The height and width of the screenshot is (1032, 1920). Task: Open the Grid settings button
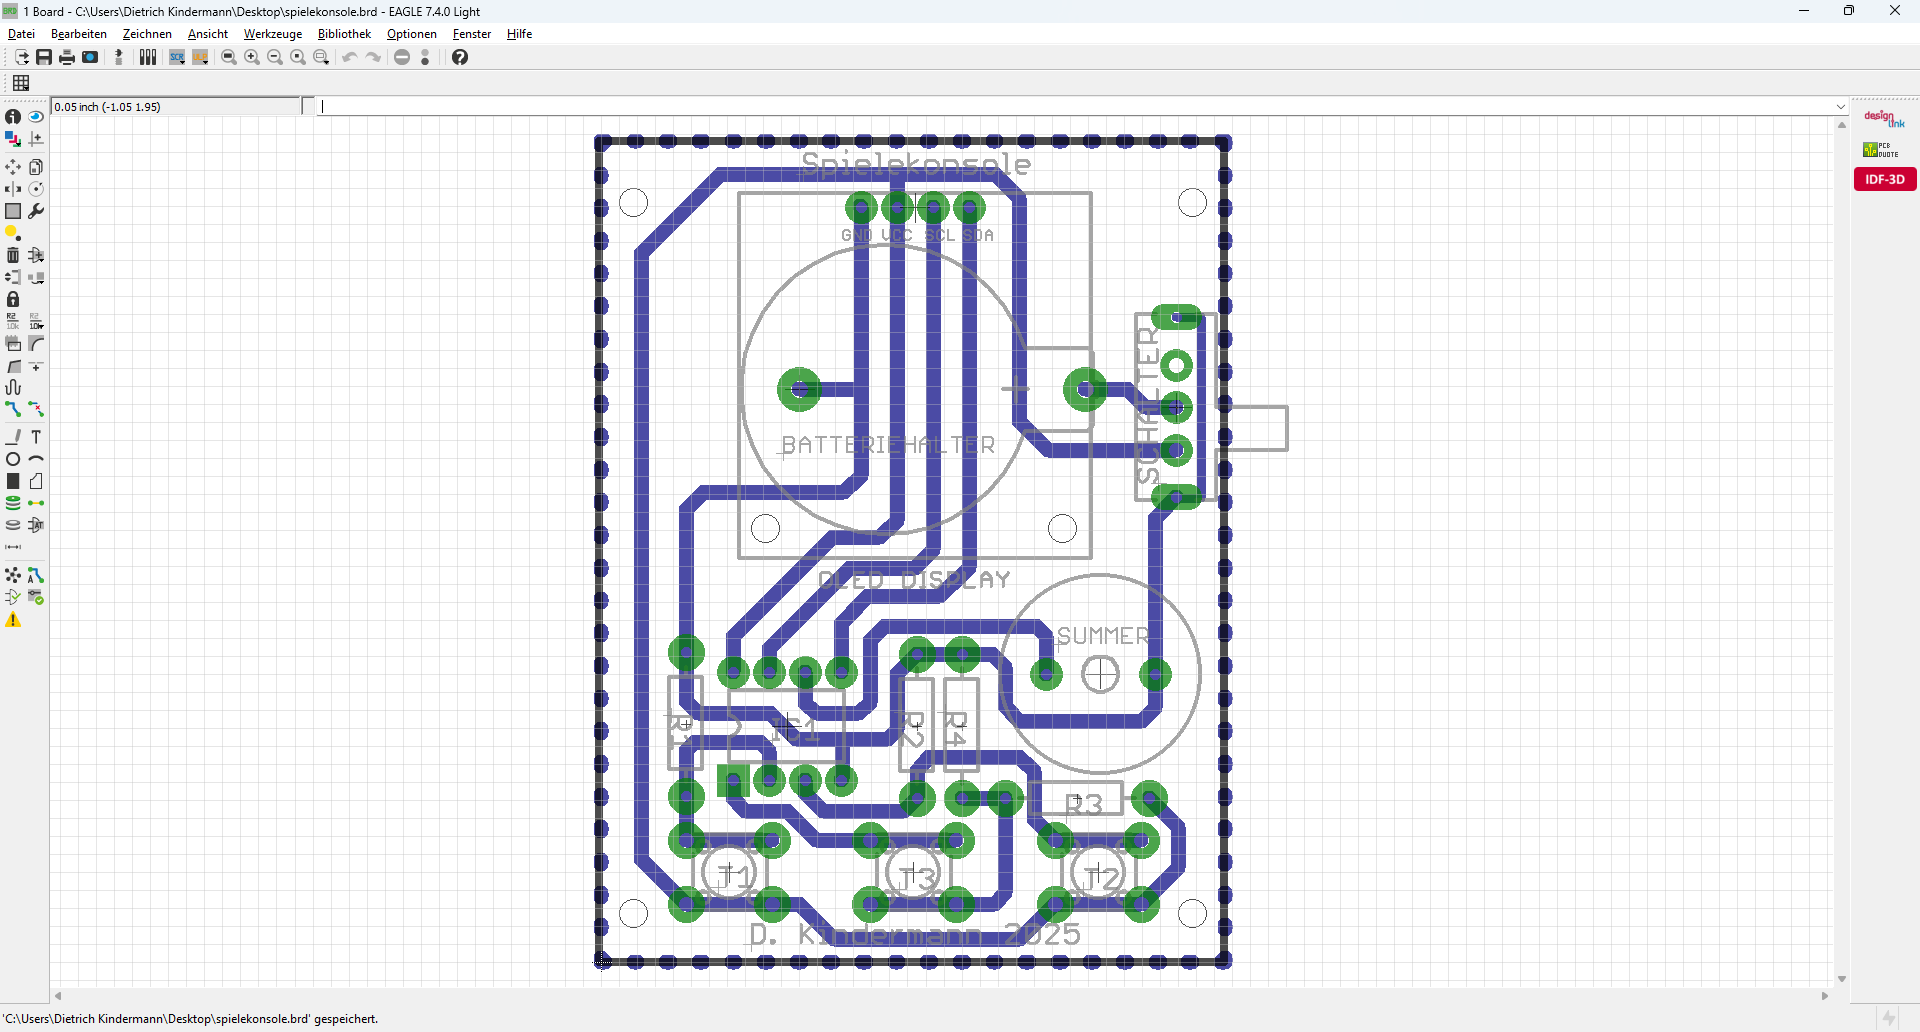pos(21,83)
